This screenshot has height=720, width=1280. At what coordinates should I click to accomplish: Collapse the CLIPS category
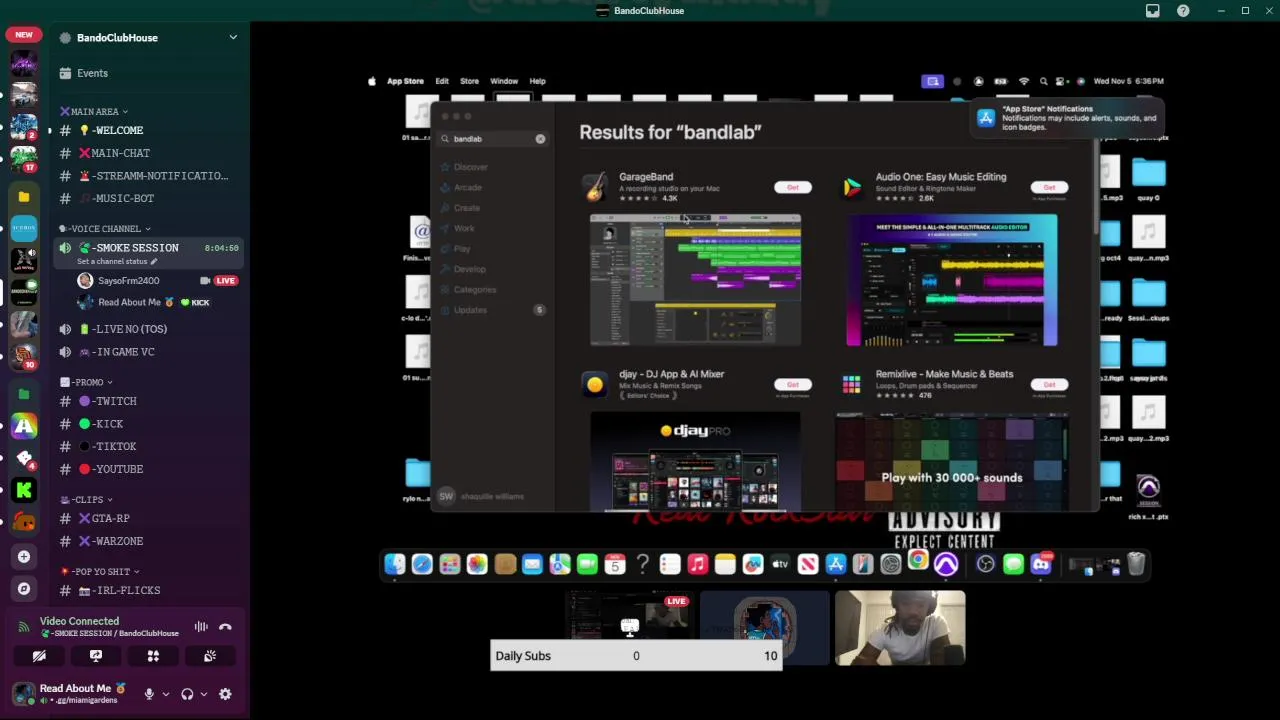pyautogui.click(x=86, y=499)
